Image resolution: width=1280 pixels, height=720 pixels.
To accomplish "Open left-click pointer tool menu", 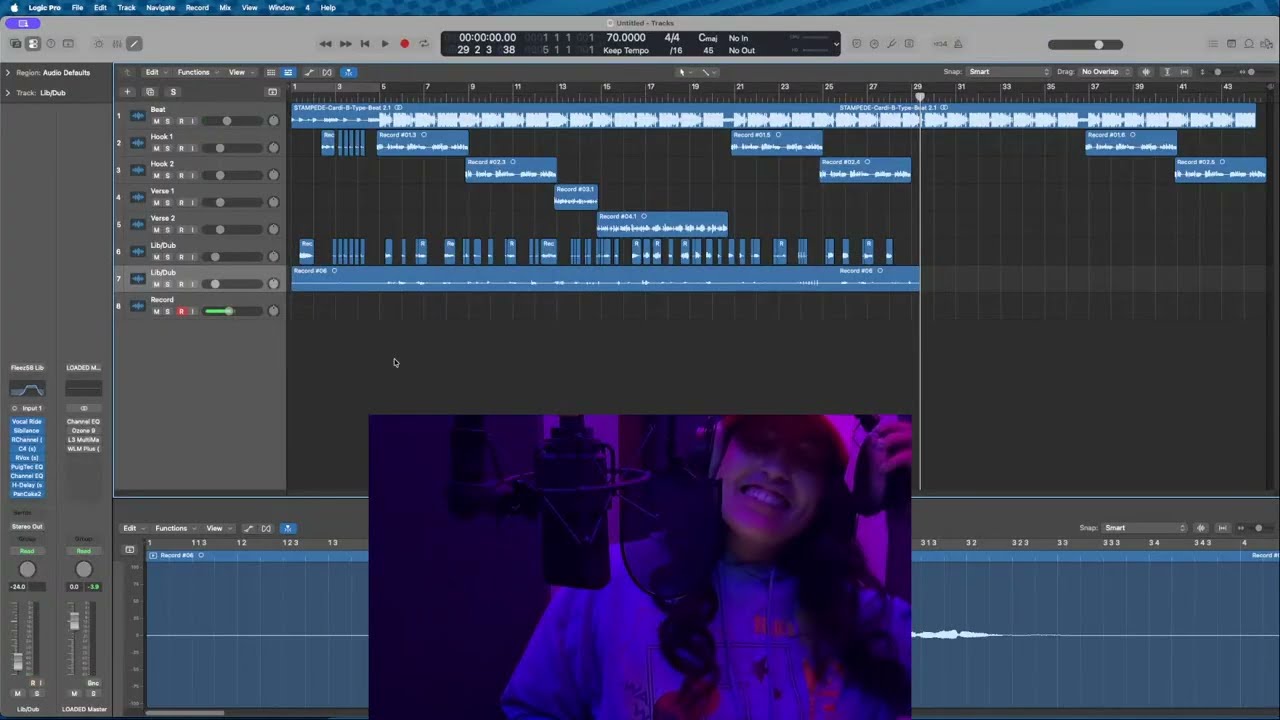I will (x=684, y=72).
